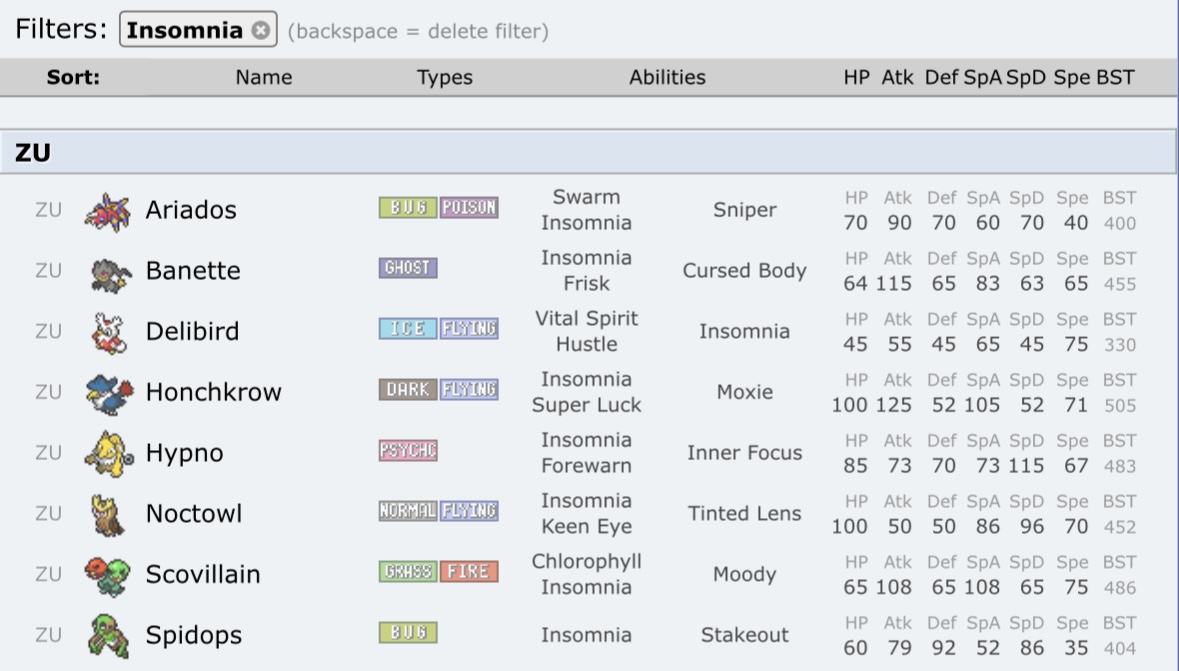Click Delibird's Hustle ability
Viewport: 1179px width, 671px height.
click(586, 345)
